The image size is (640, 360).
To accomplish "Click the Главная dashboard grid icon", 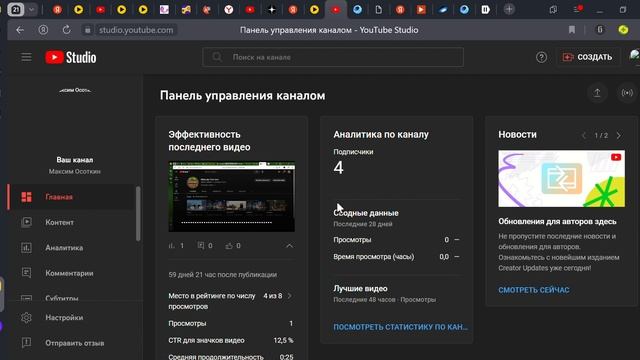I will pos(26,197).
